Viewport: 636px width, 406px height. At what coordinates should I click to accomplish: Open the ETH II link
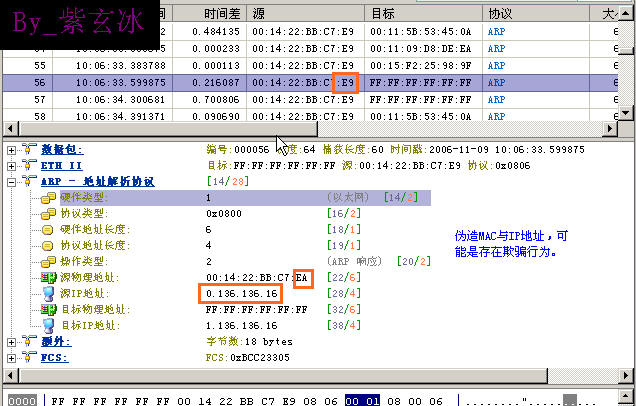61,166
